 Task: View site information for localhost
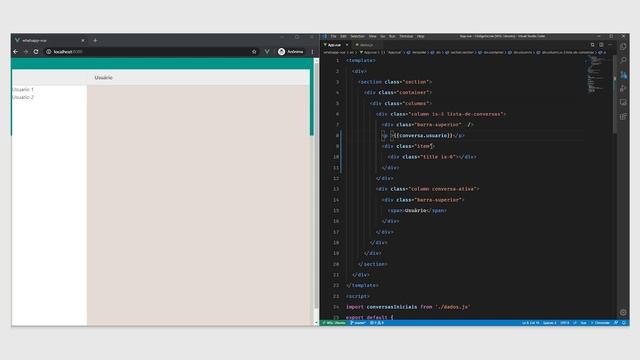(49, 52)
